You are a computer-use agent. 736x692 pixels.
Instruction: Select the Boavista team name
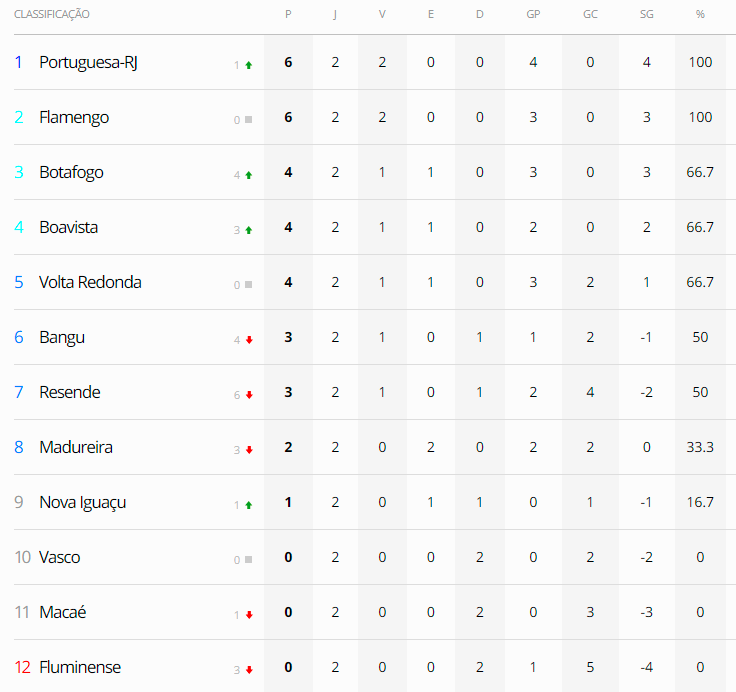(x=68, y=227)
